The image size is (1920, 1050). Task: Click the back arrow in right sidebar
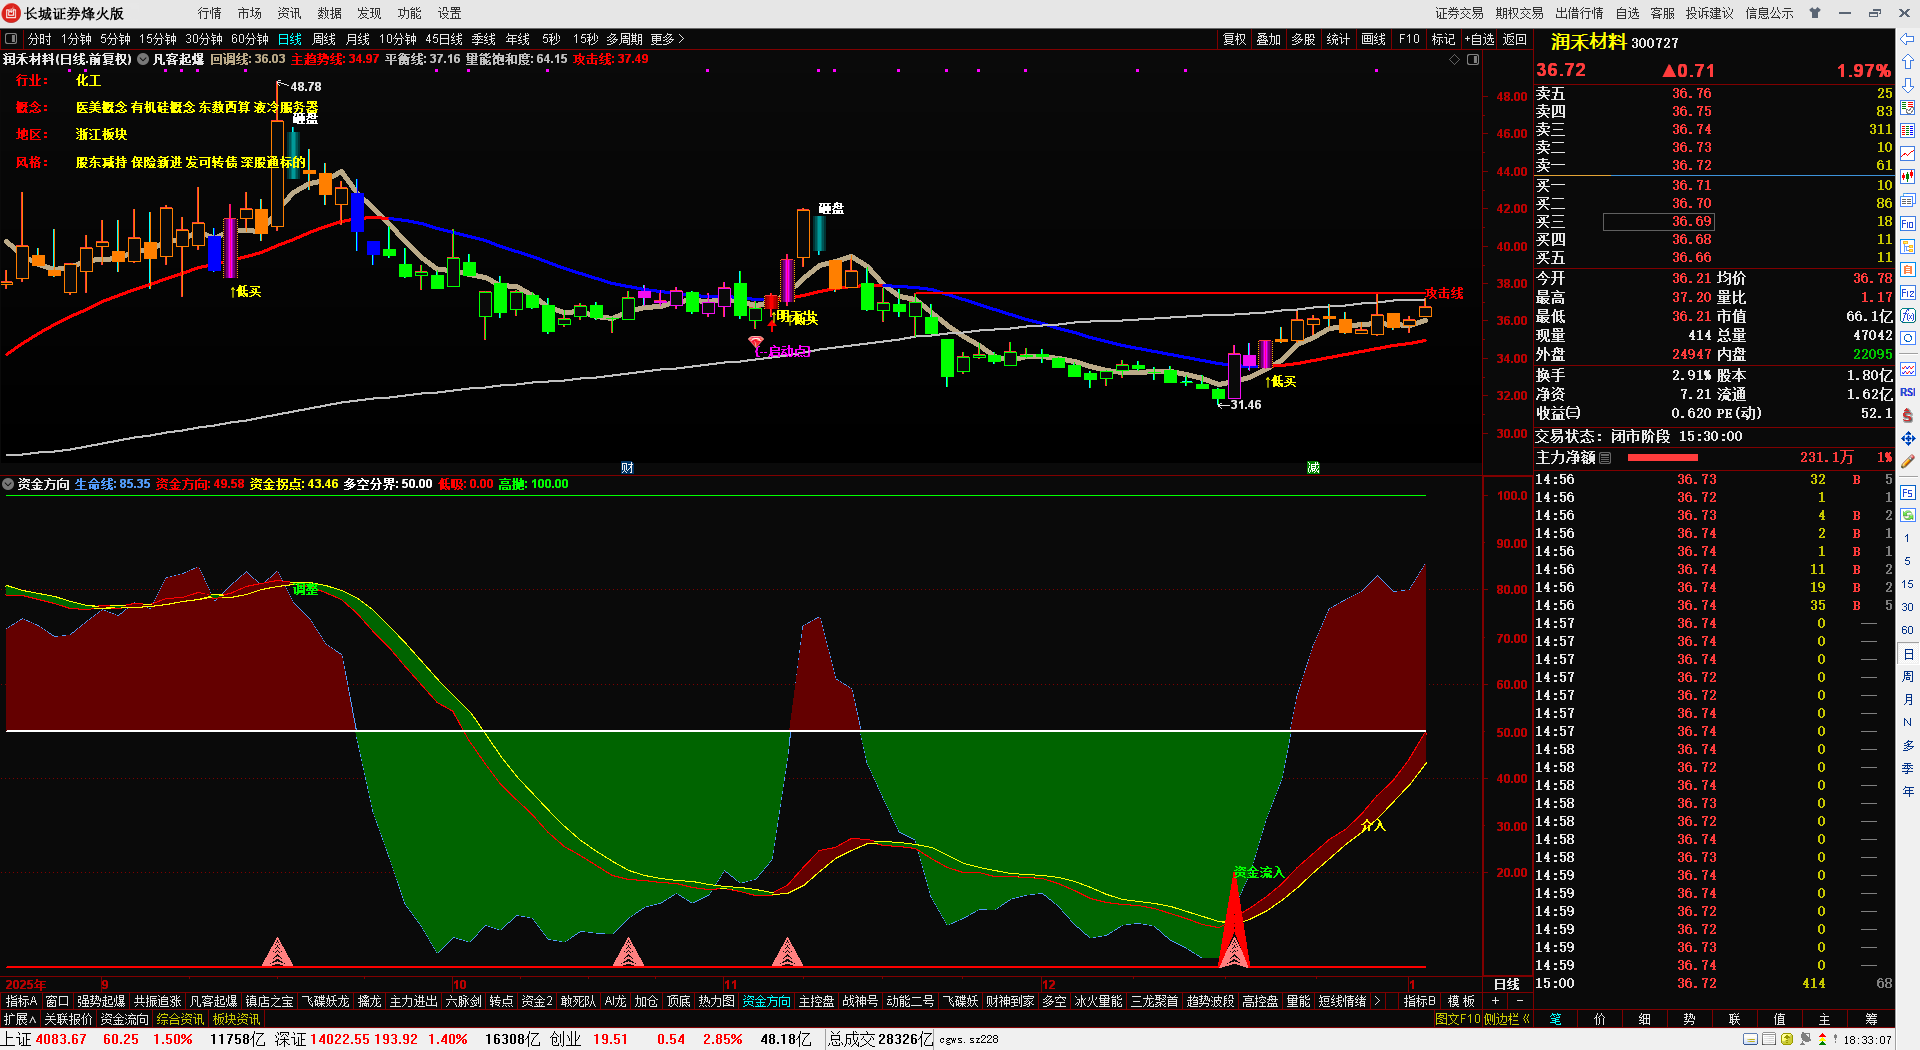1908,40
